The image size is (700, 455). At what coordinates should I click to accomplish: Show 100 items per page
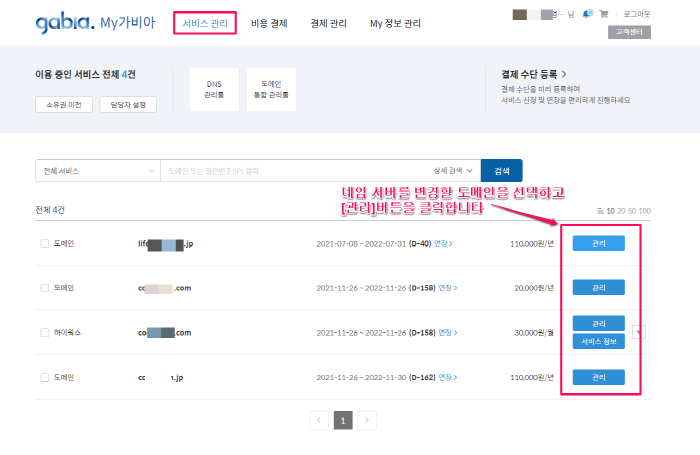click(645, 211)
